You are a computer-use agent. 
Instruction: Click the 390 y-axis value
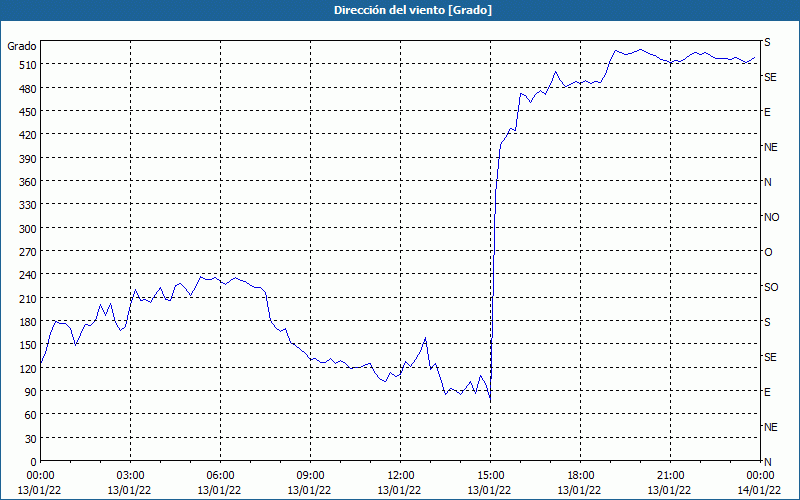[x=28, y=159]
